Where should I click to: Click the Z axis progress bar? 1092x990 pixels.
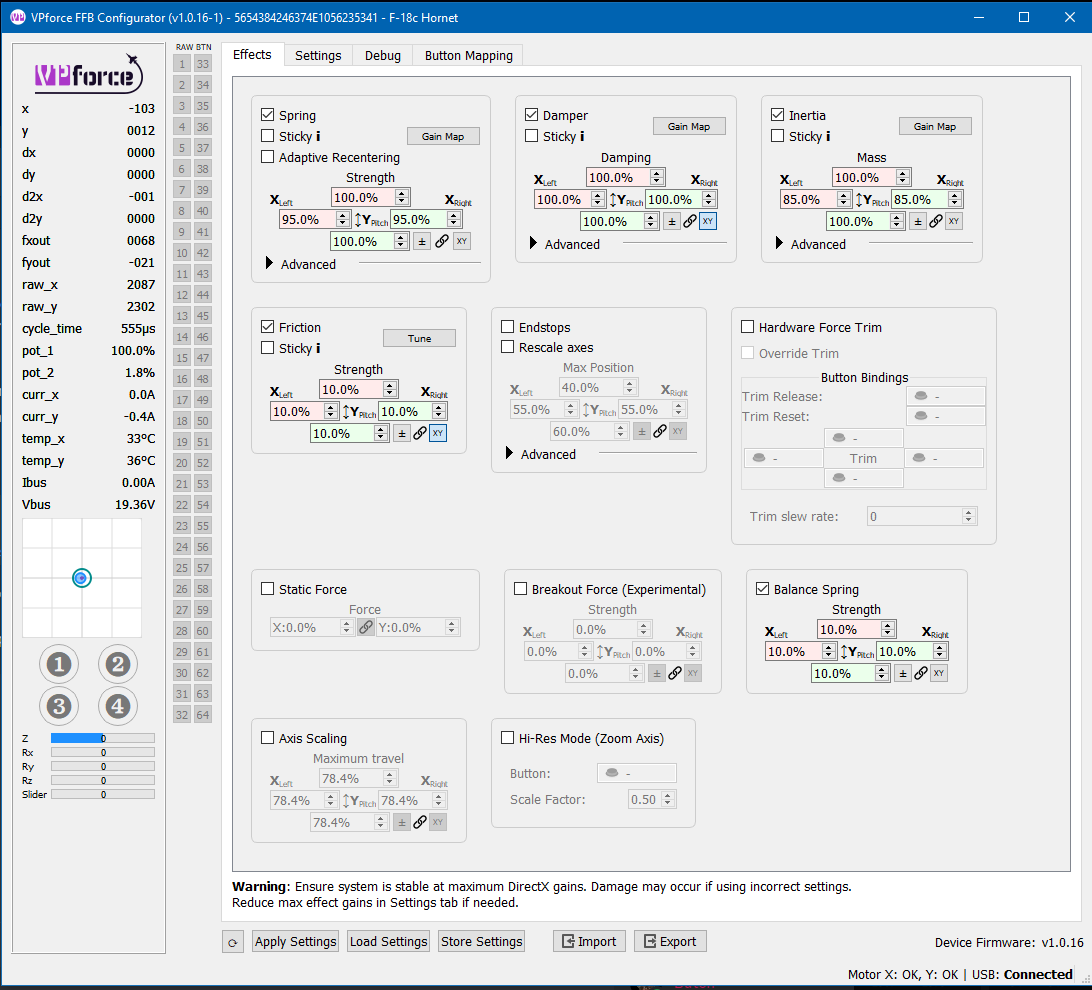102,738
